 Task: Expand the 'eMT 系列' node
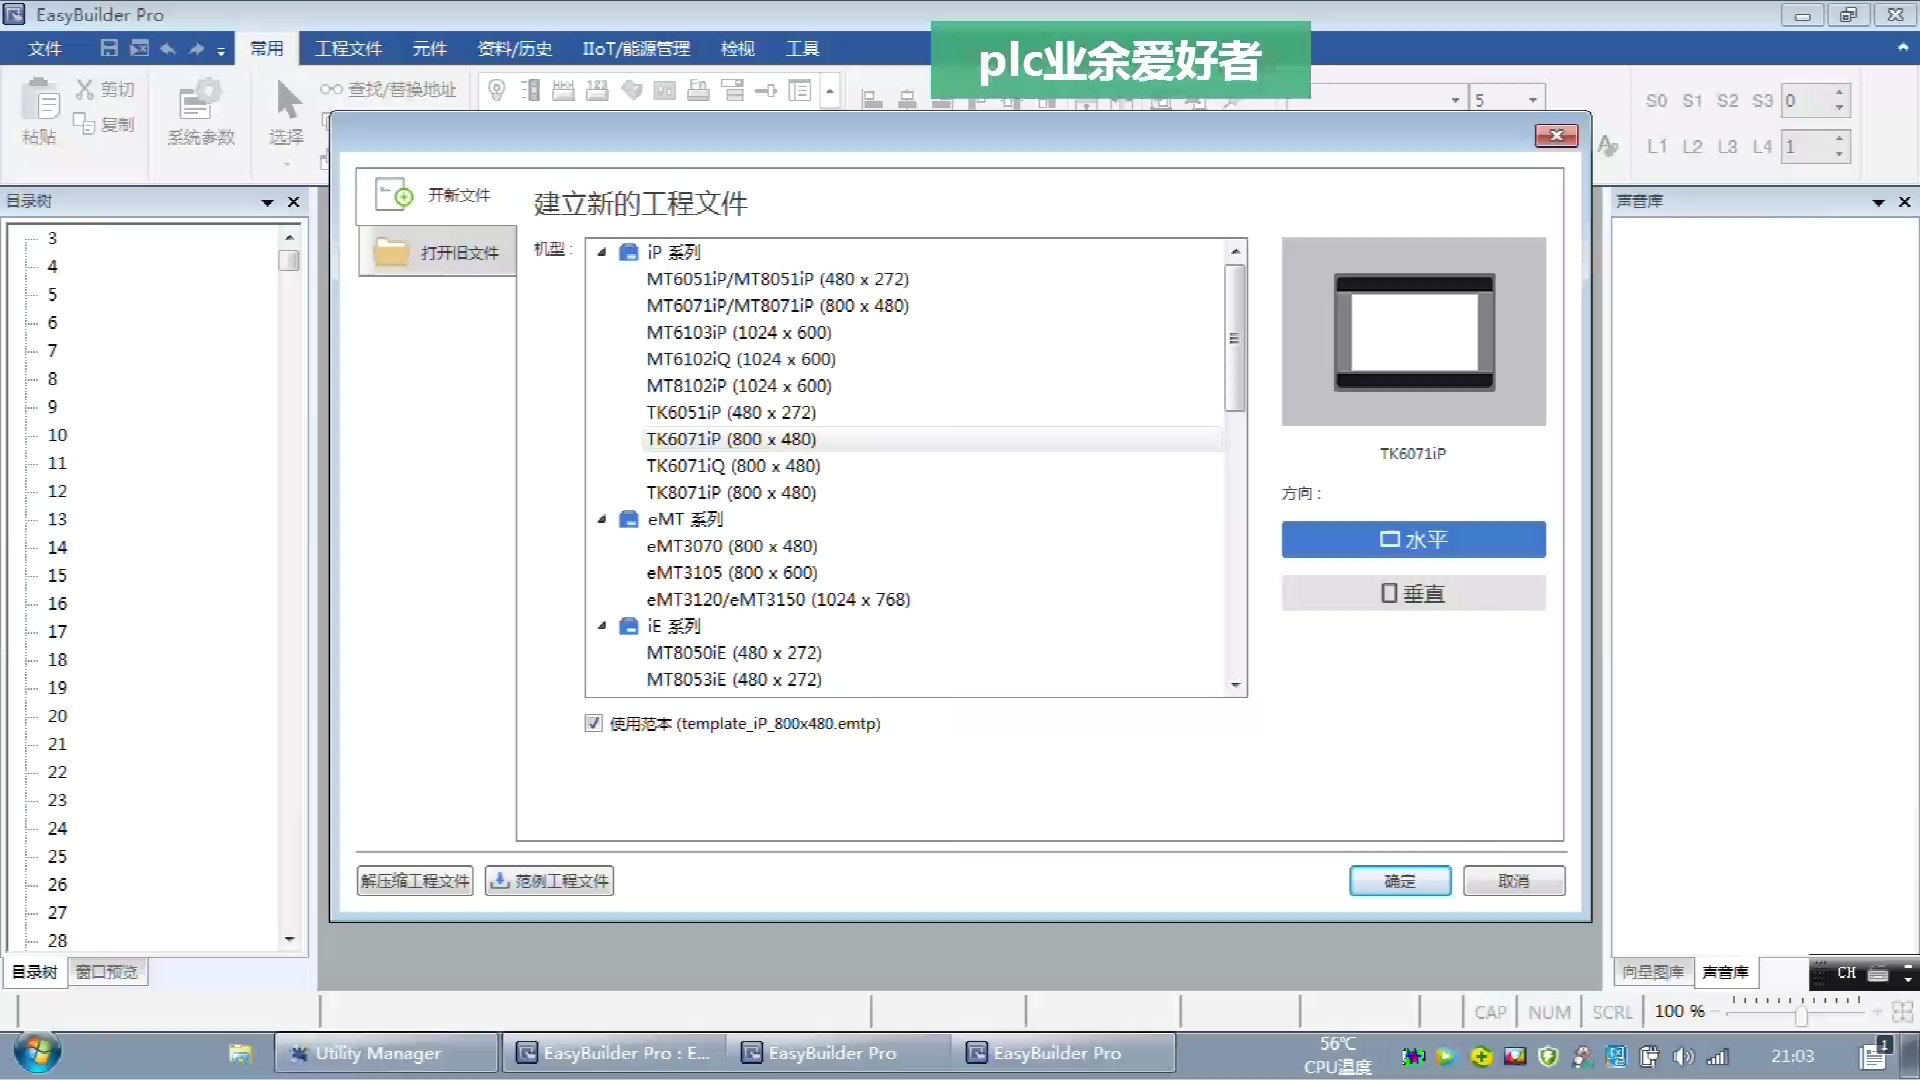click(x=600, y=518)
